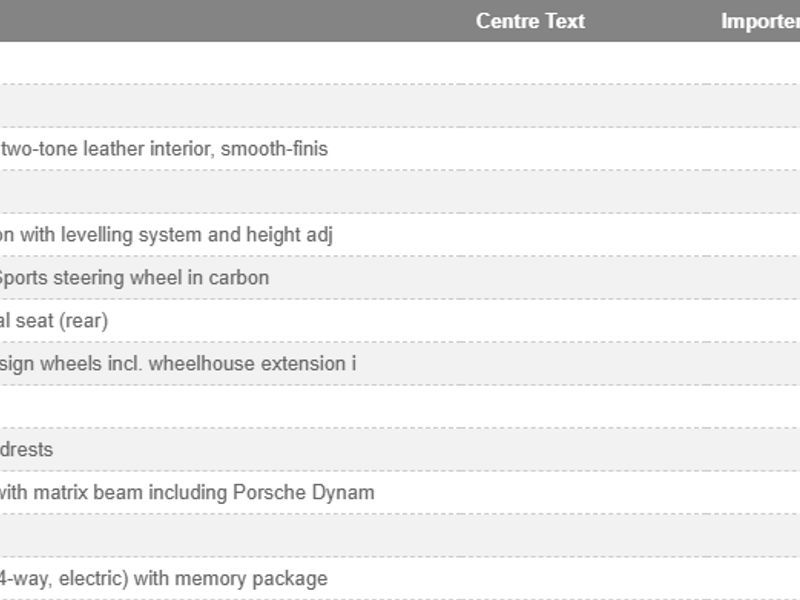Click the Sports steering wheel in carbon text
The image size is (800, 600).
(x=134, y=278)
